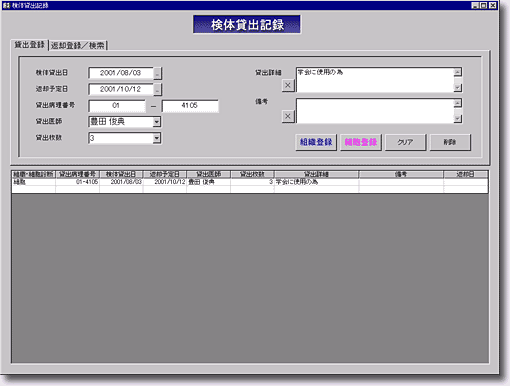Clear the 備考 field with its X button
The image size is (510, 386).
288,116
